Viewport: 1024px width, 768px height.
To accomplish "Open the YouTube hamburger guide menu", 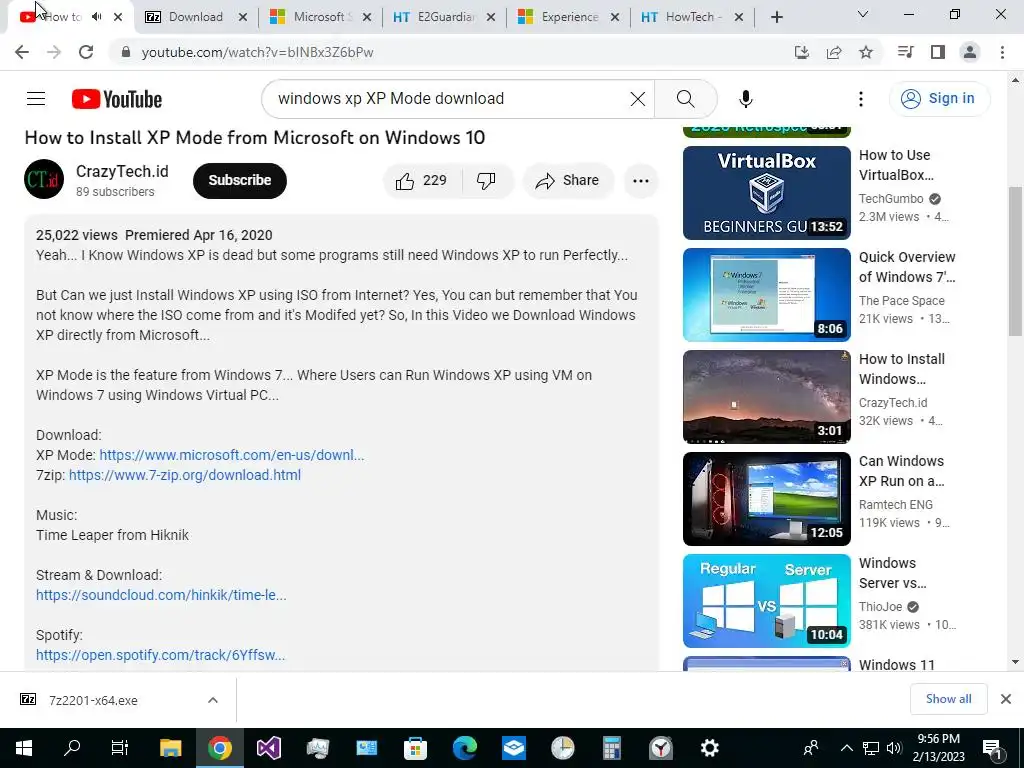I will tap(36, 99).
